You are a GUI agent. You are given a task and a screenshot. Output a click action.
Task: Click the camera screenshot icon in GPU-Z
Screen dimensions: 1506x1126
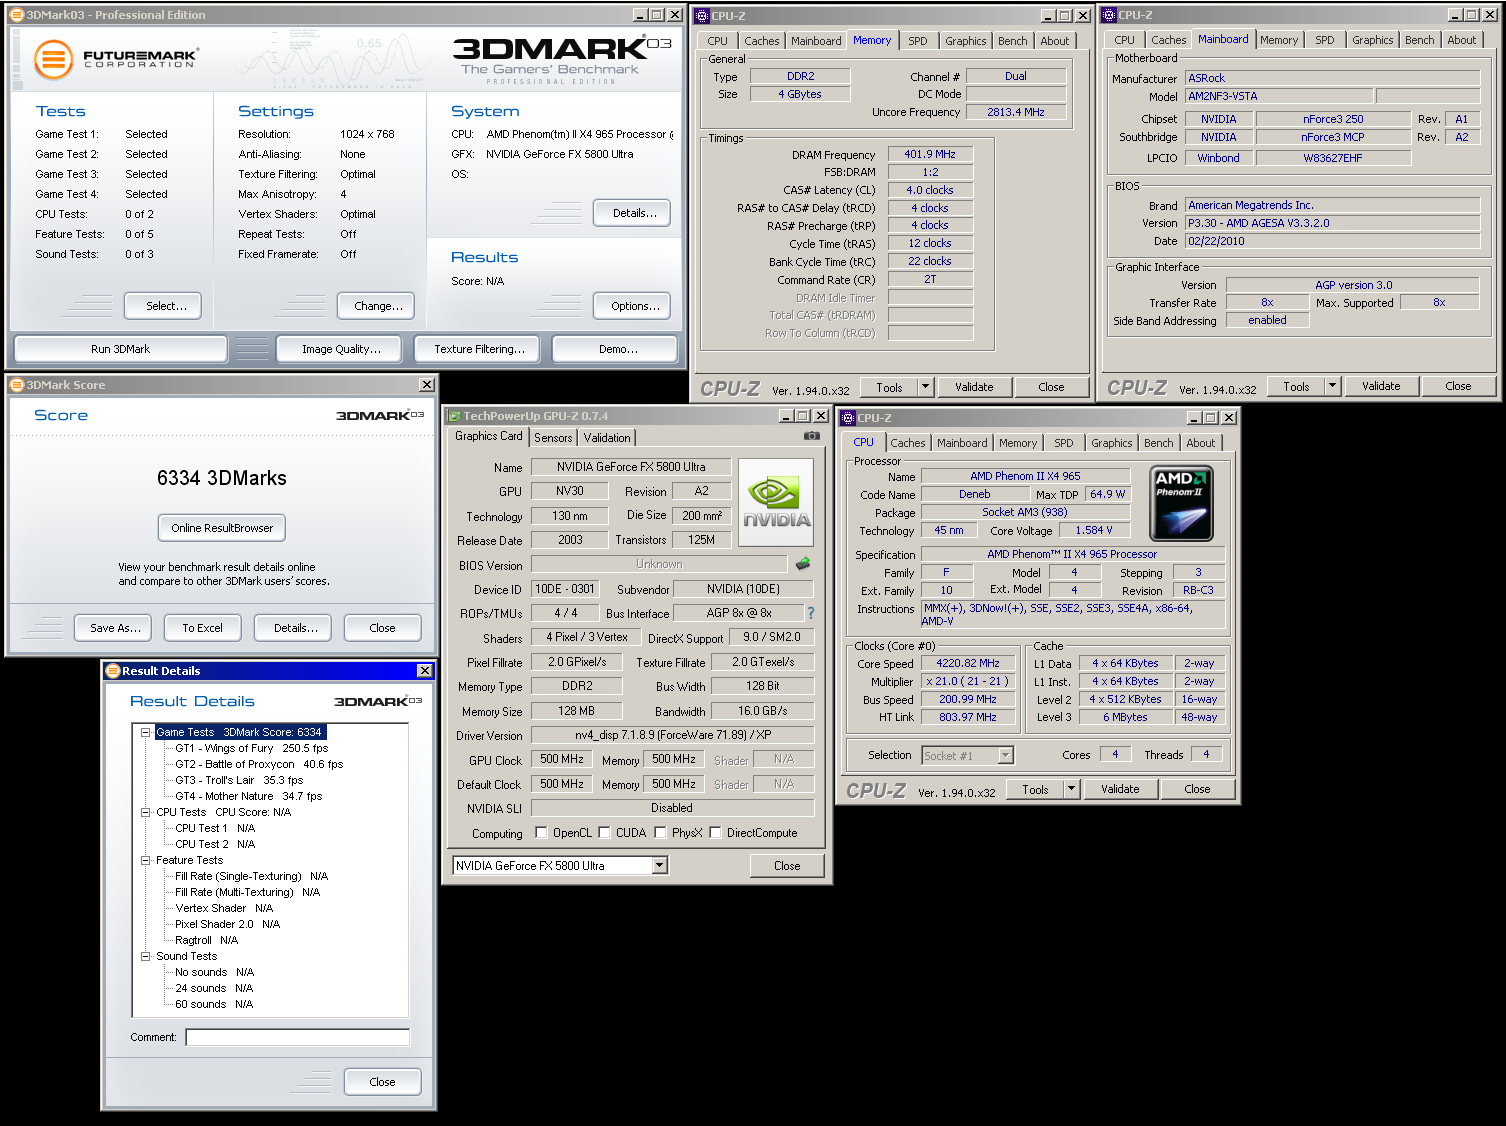coord(811,436)
